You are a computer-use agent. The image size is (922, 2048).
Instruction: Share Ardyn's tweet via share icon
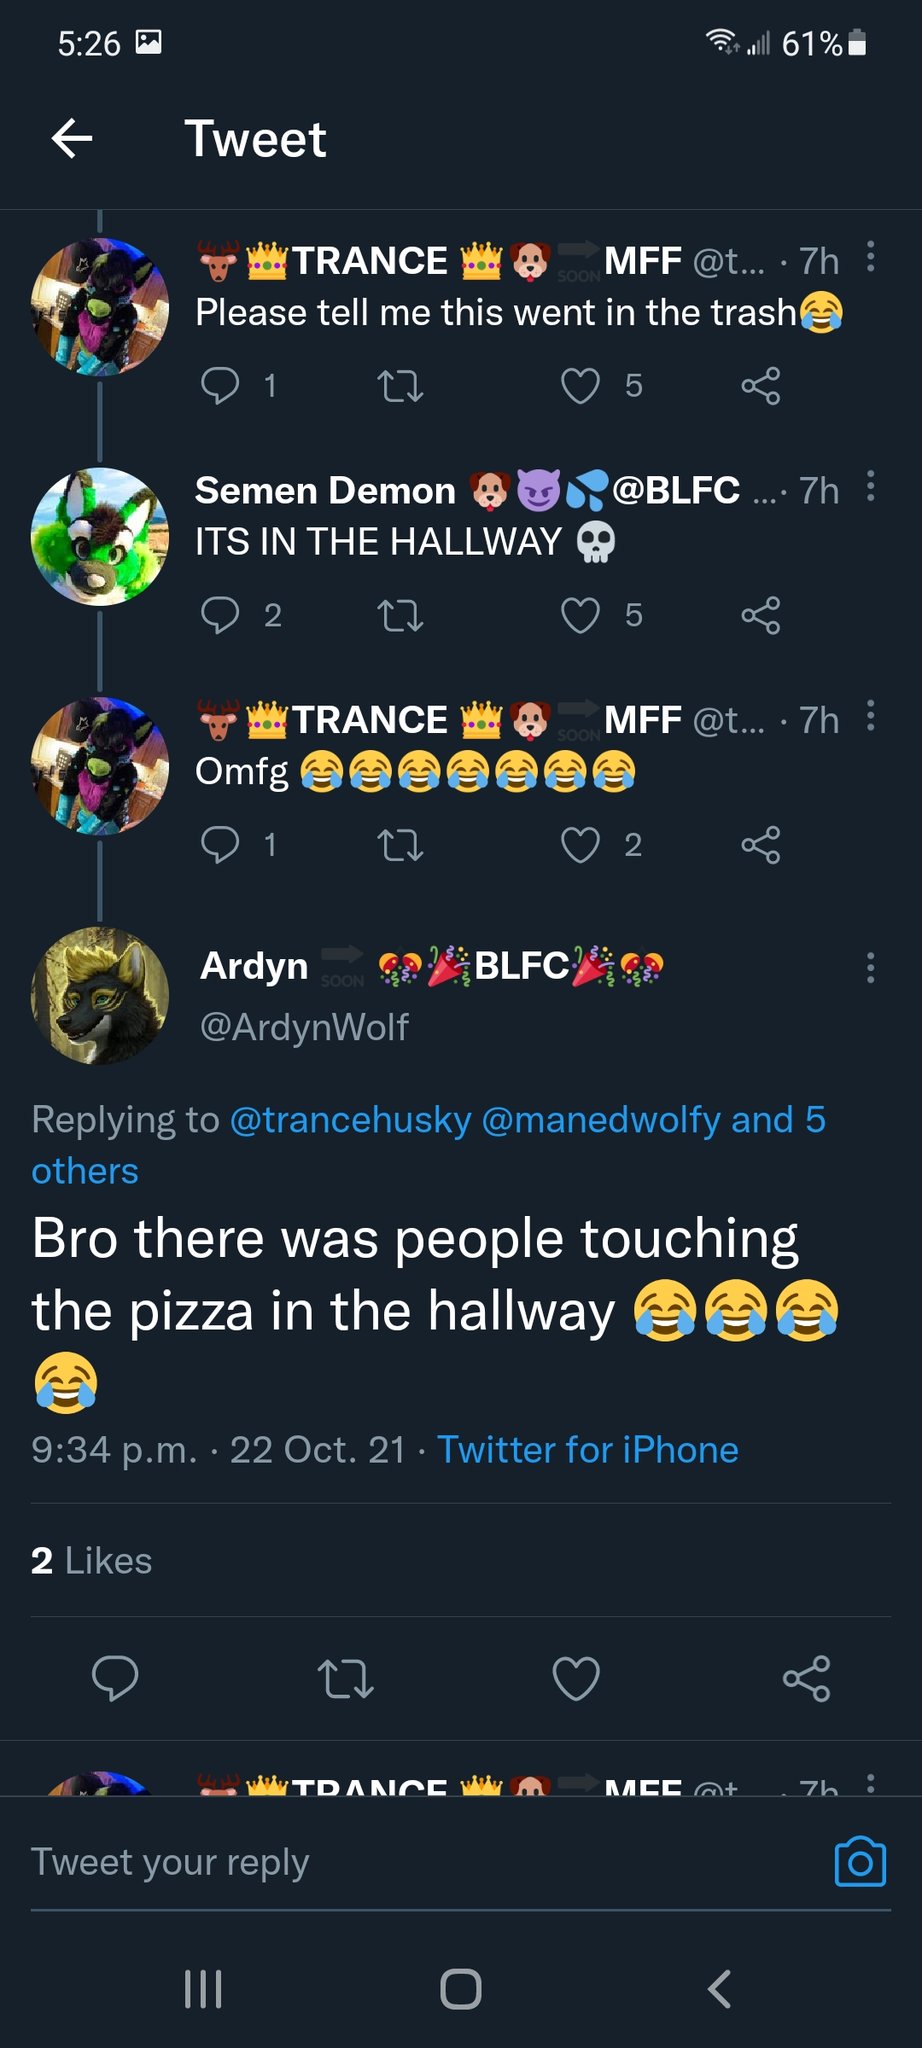tap(806, 1678)
